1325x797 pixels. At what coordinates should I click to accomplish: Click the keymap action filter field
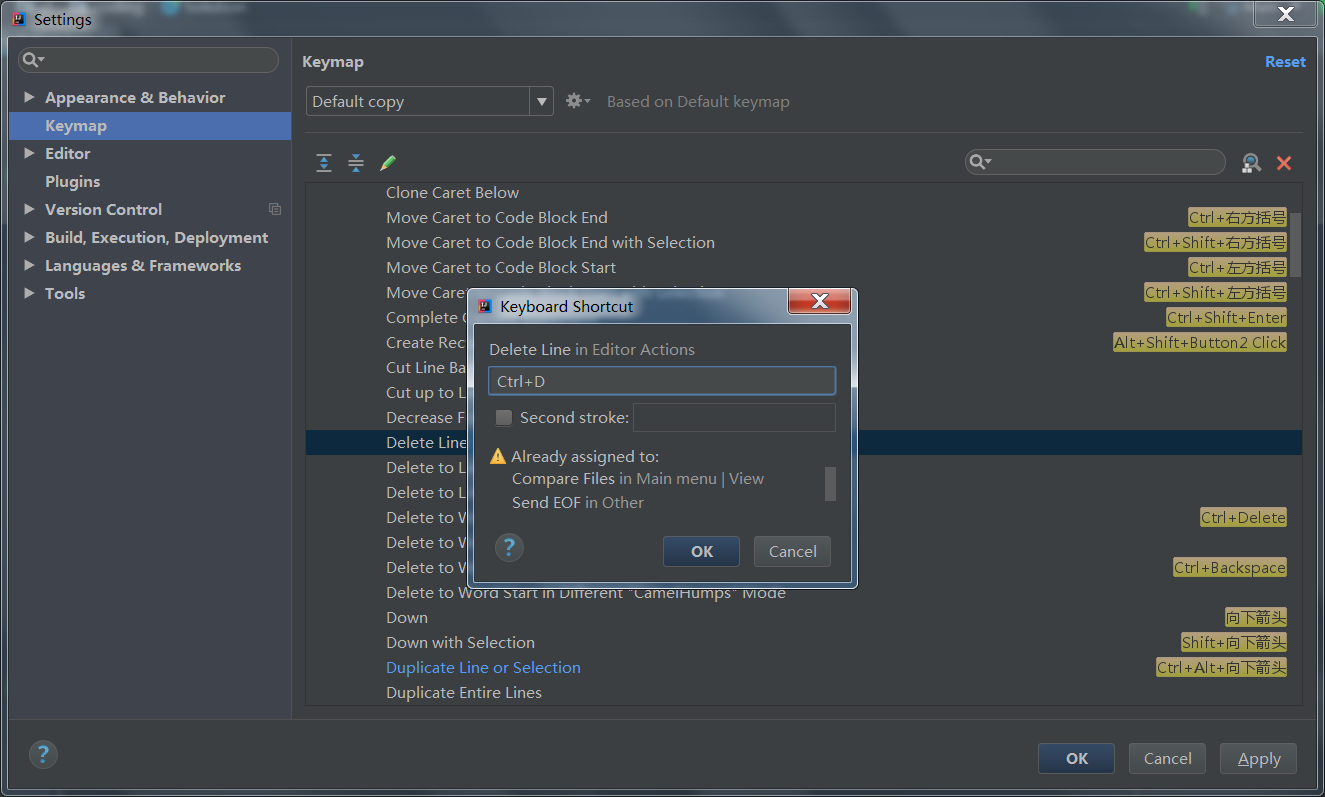(x=1095, y=162)
